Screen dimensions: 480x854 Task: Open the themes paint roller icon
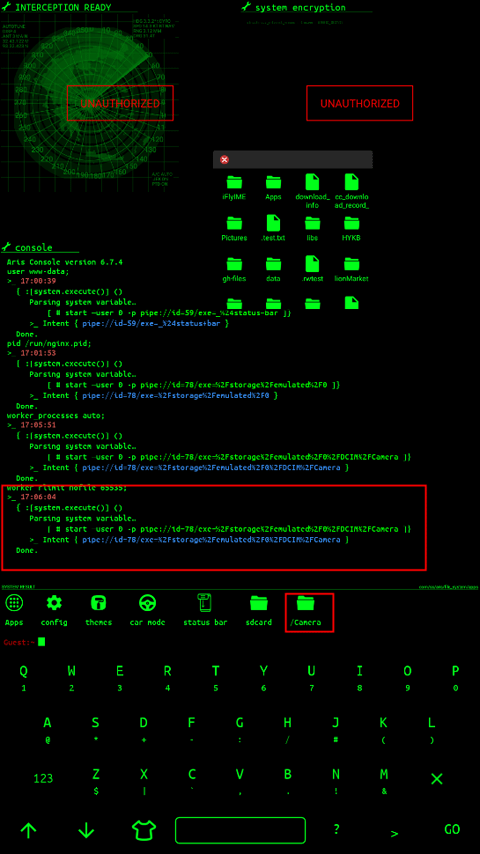(99, 603)
